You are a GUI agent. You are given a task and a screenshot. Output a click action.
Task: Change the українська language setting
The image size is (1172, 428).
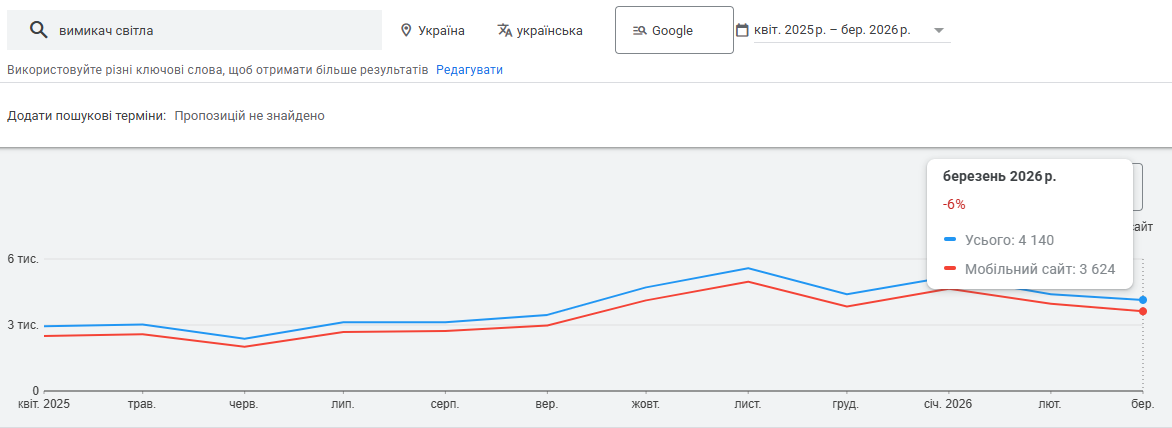(x=549, y=30)
